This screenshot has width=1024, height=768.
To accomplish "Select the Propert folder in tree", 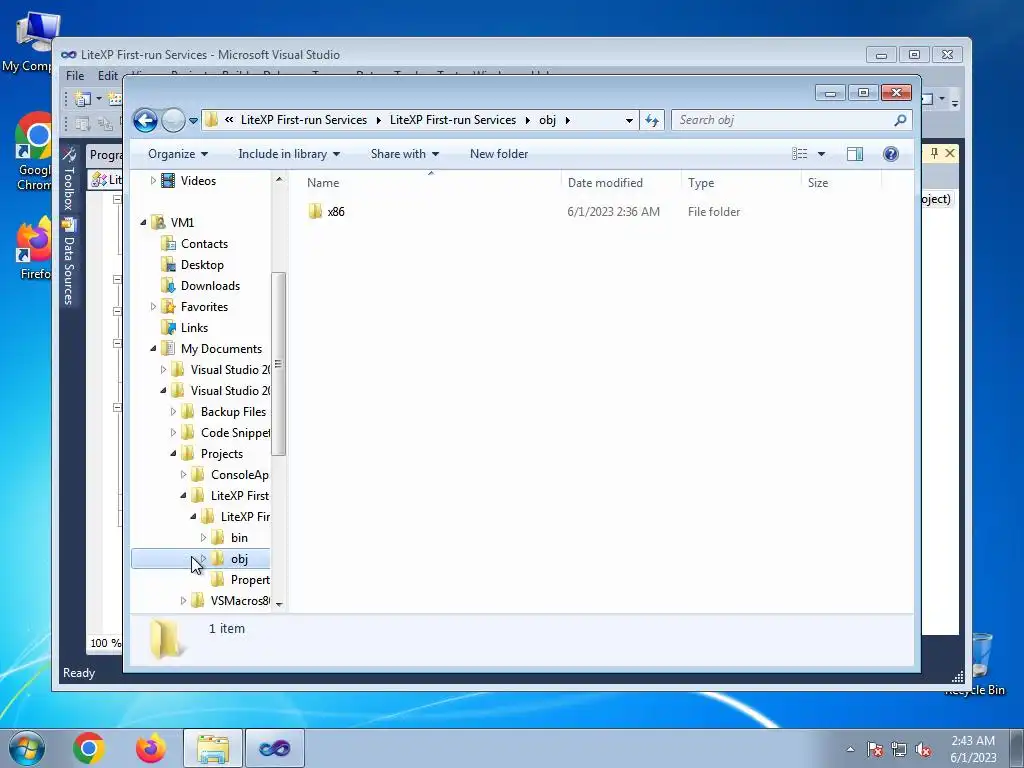I will click(250, 580).
